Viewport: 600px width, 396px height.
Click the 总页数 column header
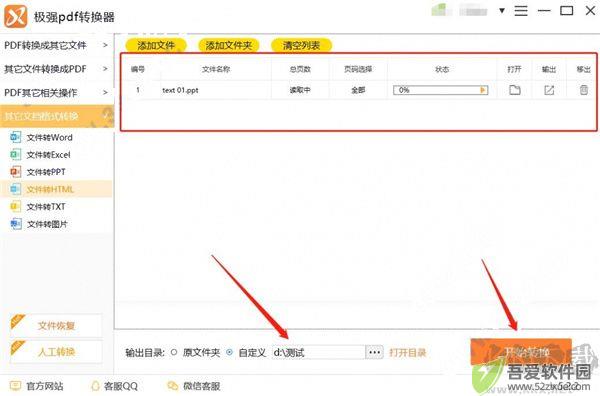pos(300,69)
